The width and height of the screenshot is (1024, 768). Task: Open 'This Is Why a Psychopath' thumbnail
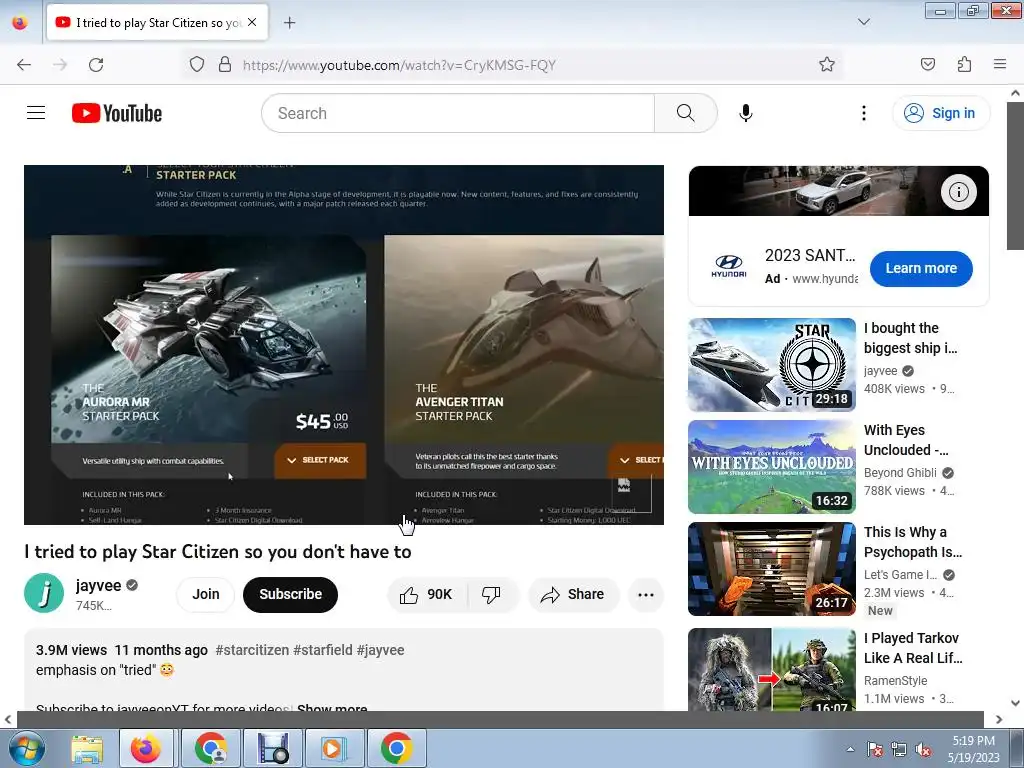click(x=771, y=569)
